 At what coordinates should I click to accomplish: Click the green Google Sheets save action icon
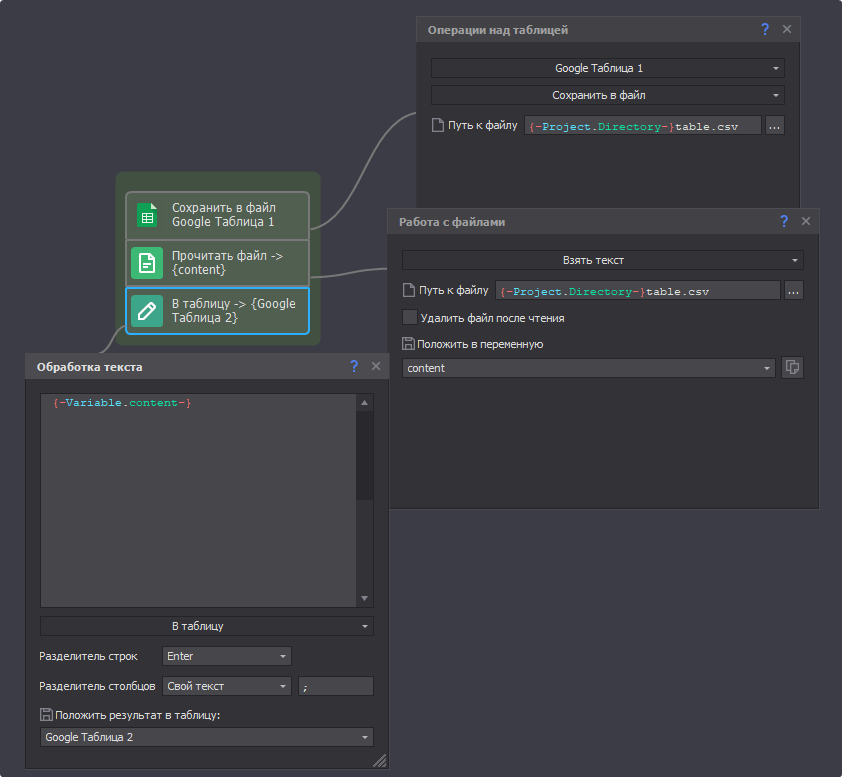147,215
